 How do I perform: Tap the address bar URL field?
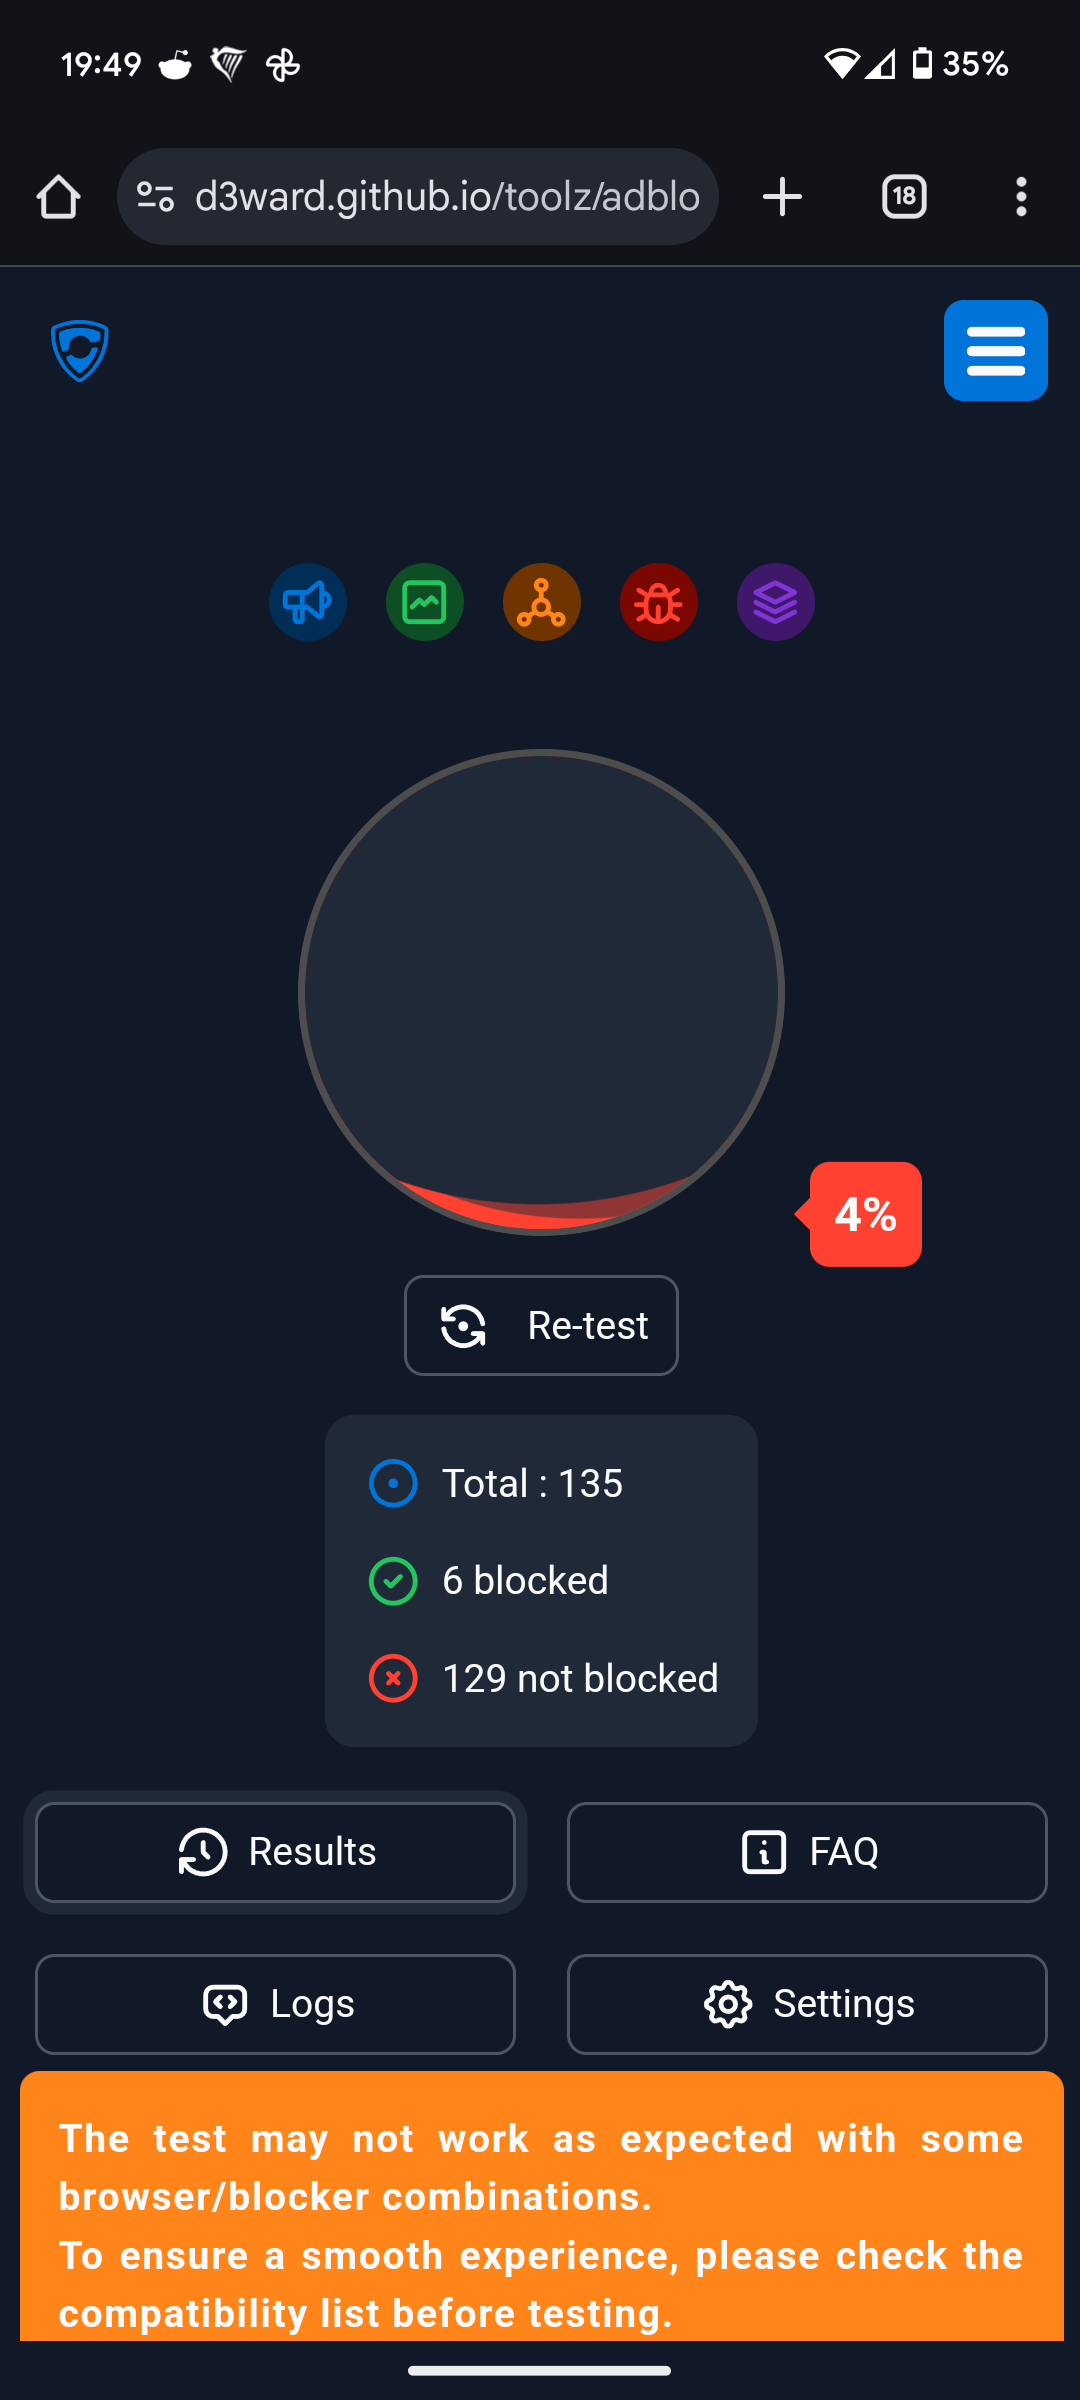(x=447, y=197)
